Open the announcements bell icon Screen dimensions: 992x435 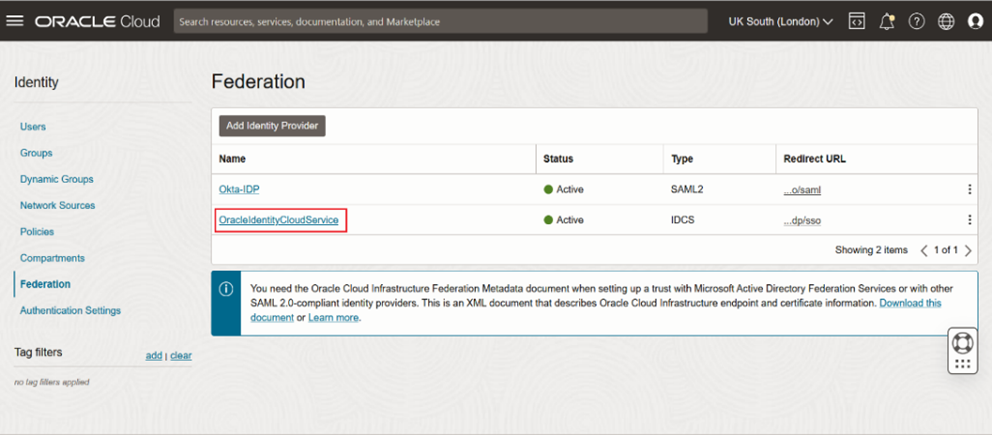pyautogui.click(x=887, y=21)
